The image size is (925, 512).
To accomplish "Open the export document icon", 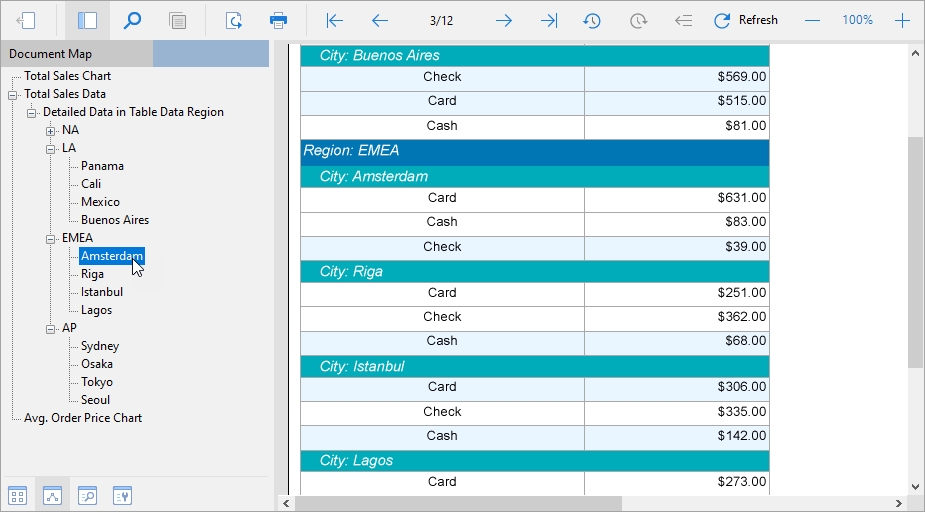I will pyautogui.click(x=234, y=21).
